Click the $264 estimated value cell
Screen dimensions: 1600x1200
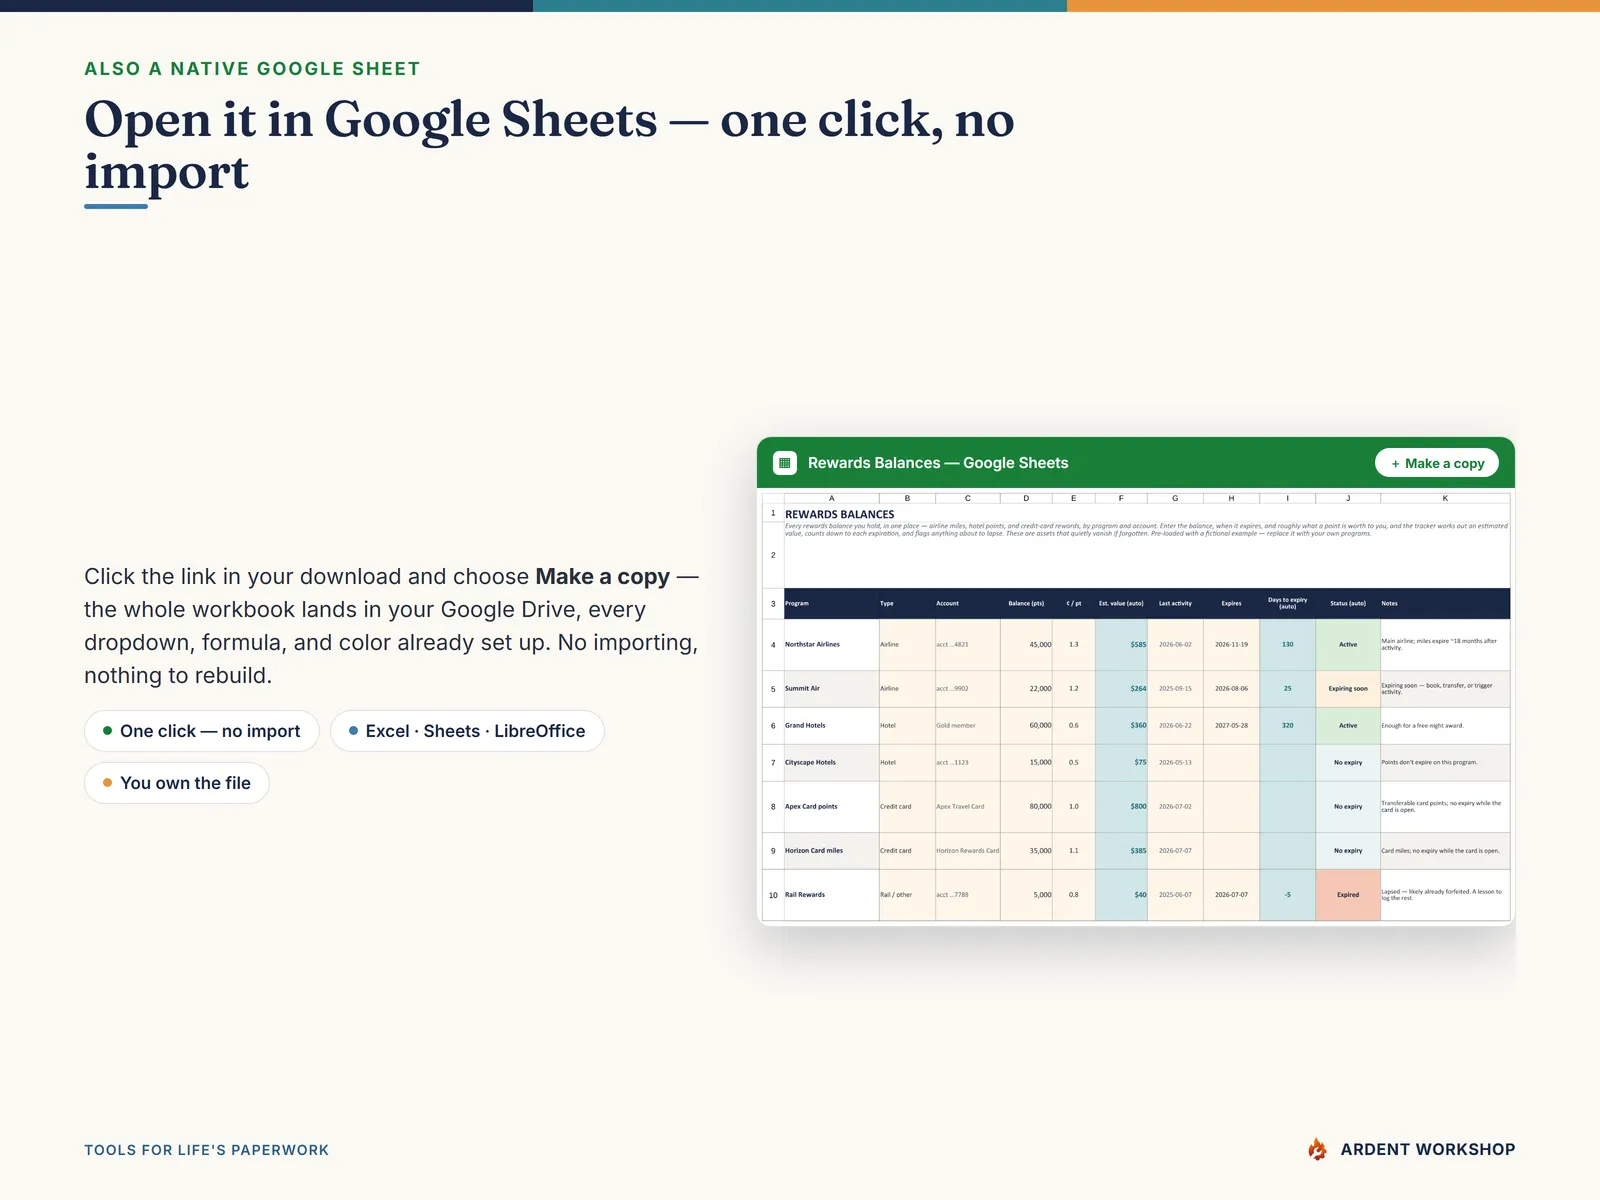coord(1121,689)
